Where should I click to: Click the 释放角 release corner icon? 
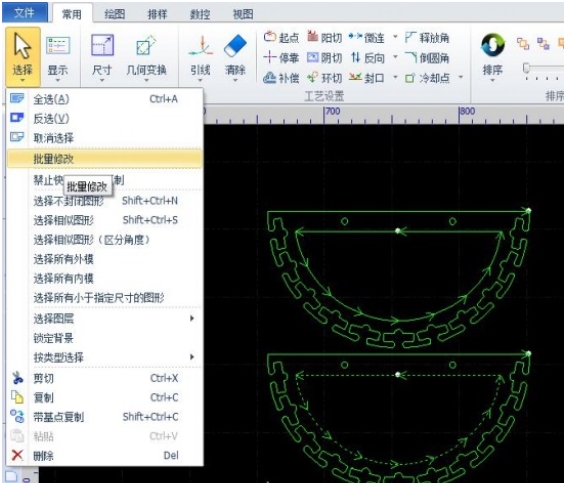pyautogui.click(x=410, y=37)
